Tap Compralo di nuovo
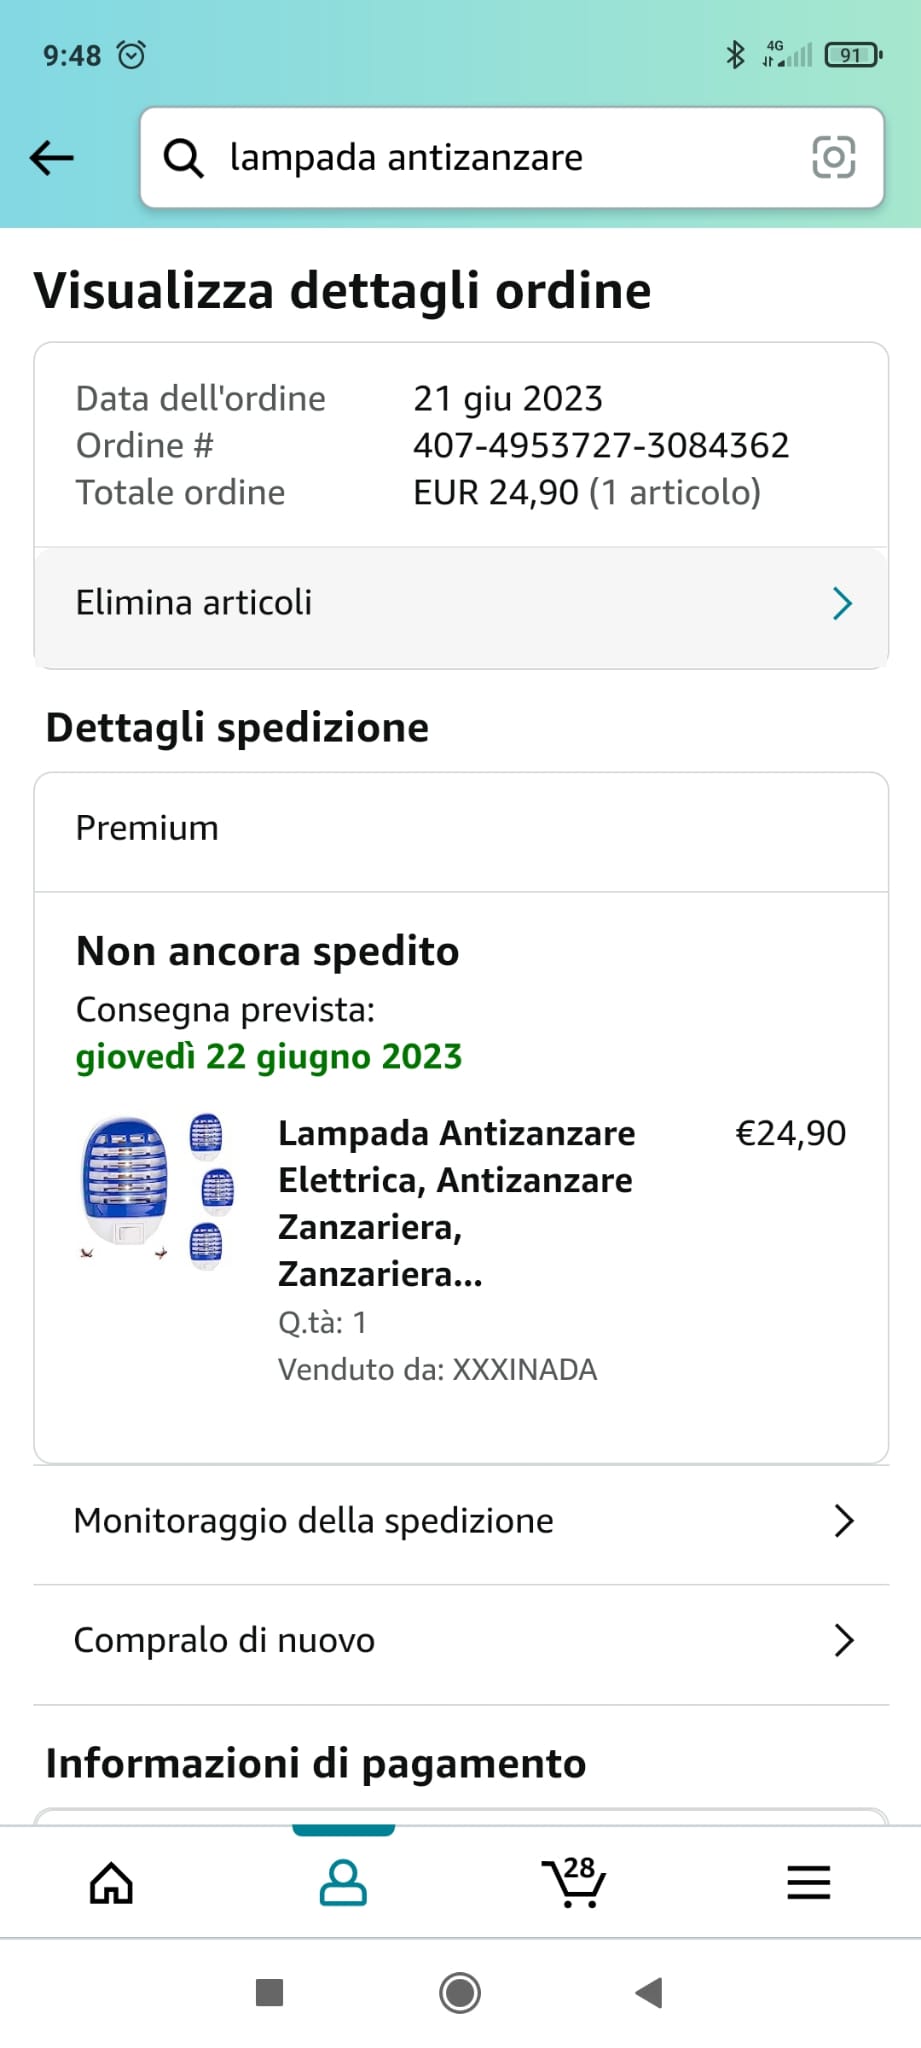The image size is (921, 2048). 225,1641
